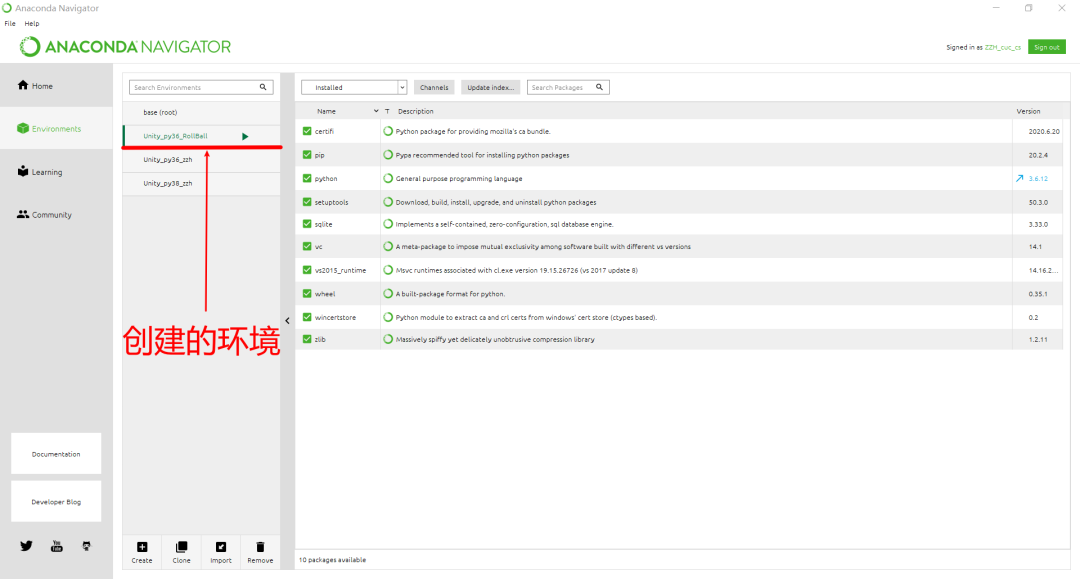Open the Community section

tap(56, 214)
